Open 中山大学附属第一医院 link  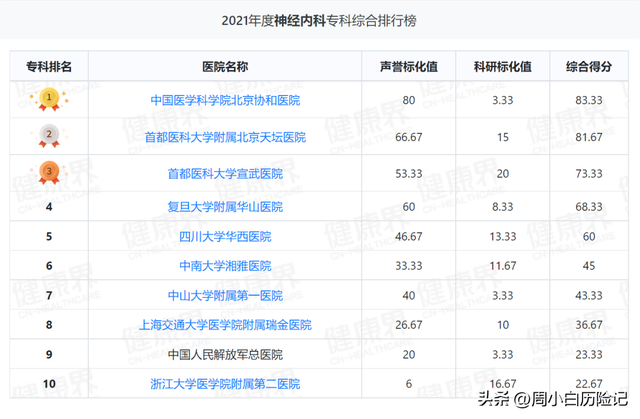(225, 295)
